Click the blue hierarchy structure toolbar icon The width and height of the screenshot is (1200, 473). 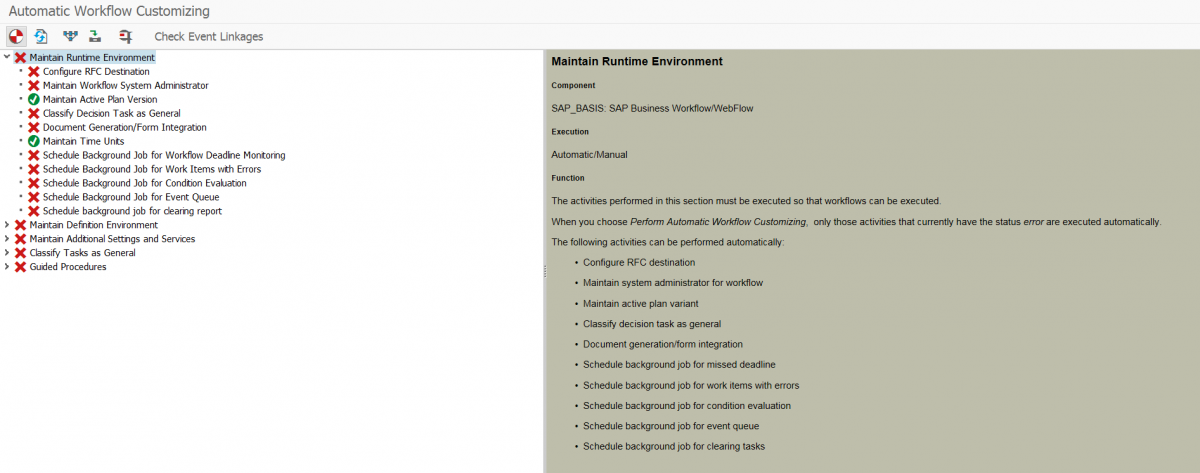coord(70,37)
